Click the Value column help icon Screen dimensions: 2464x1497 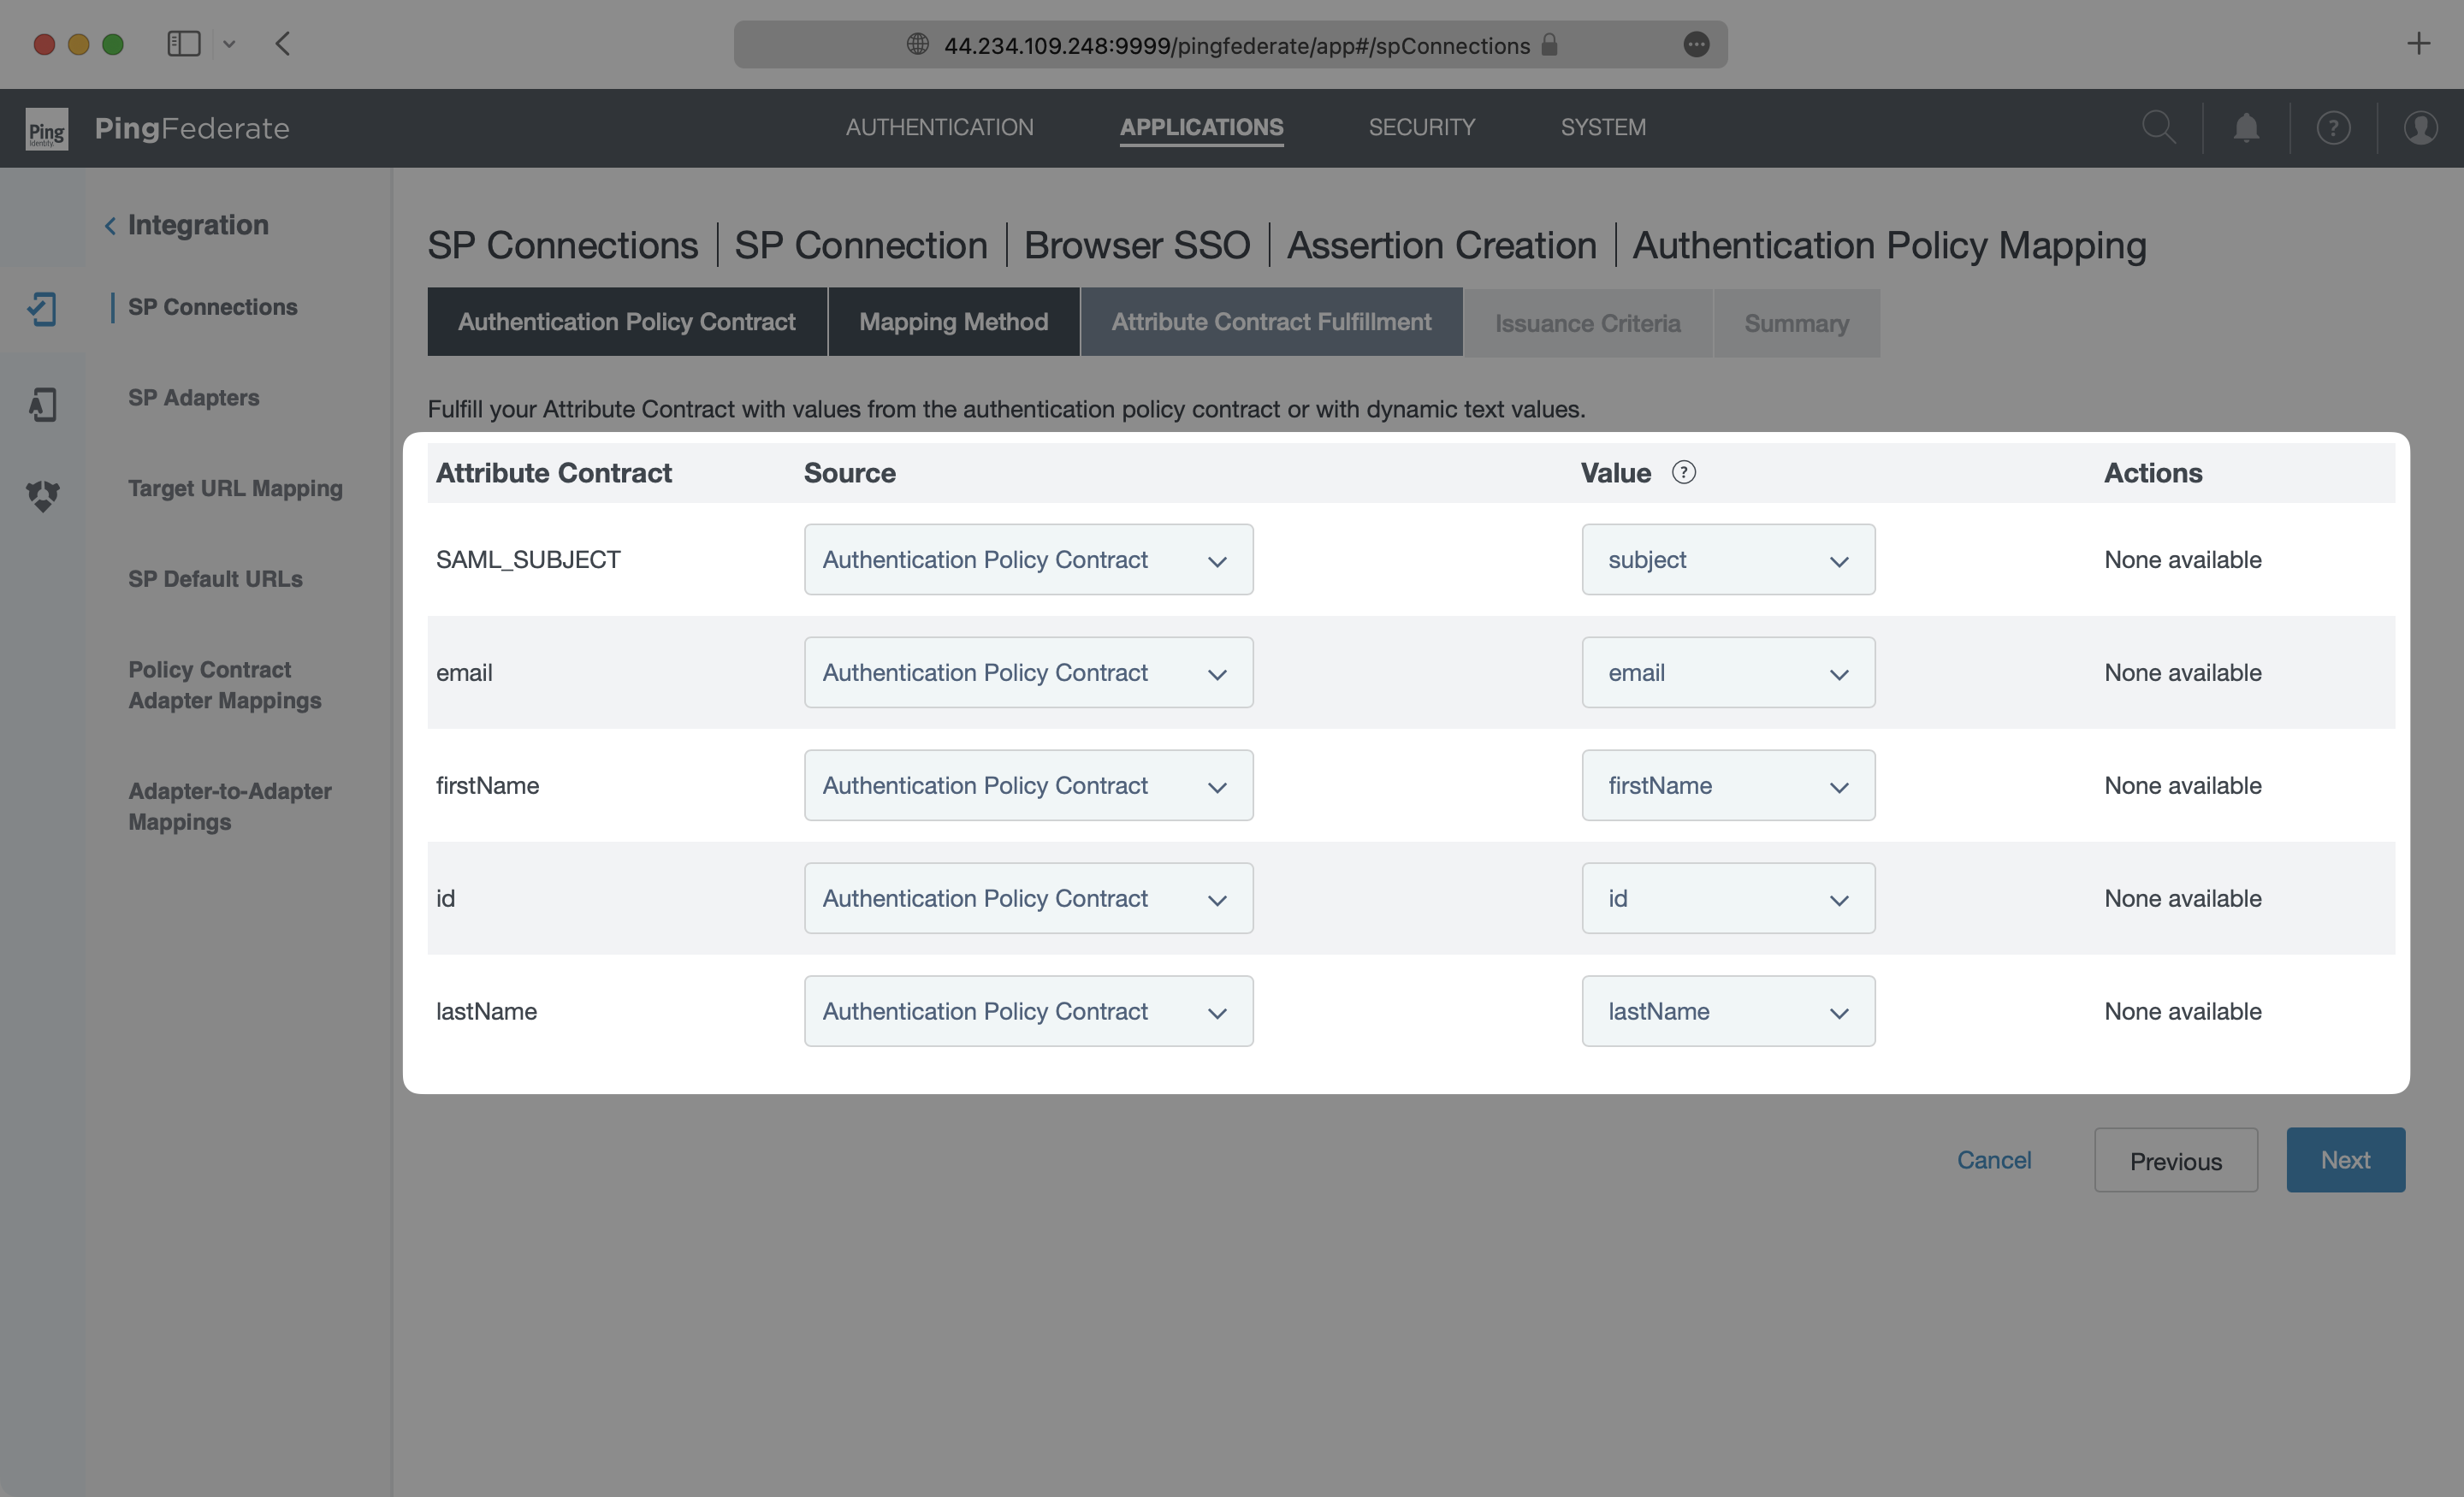(1684, 472)
